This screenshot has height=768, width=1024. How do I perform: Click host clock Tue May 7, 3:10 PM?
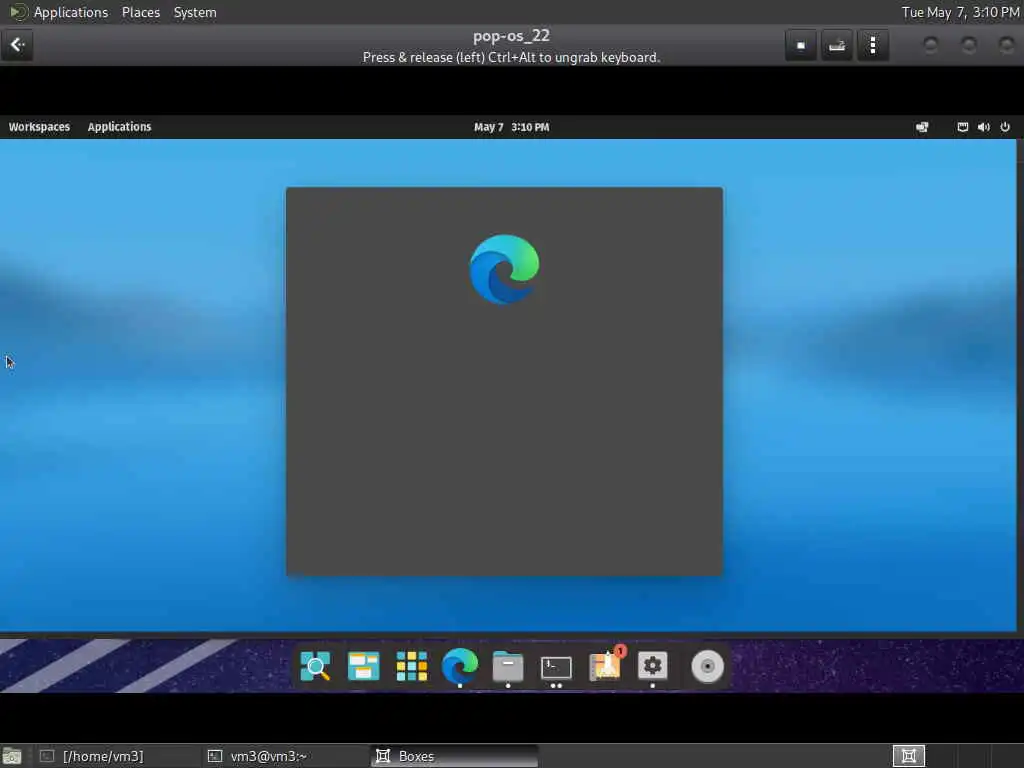pos(960,12)
